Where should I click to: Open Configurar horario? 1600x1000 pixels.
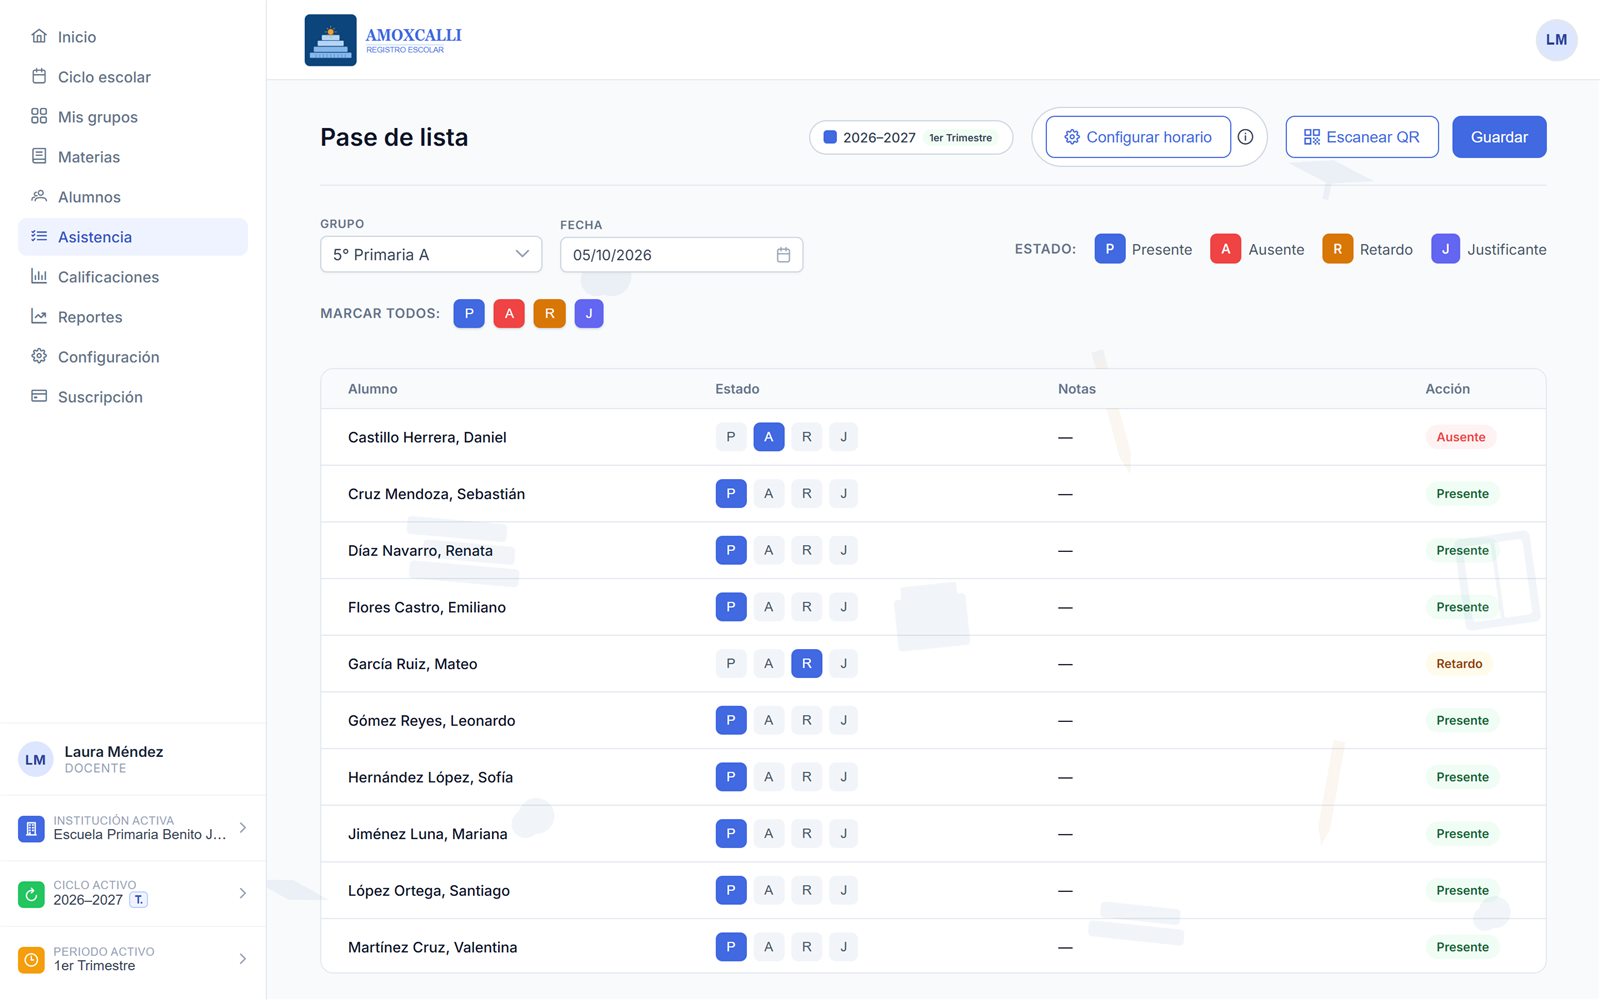1138,137
